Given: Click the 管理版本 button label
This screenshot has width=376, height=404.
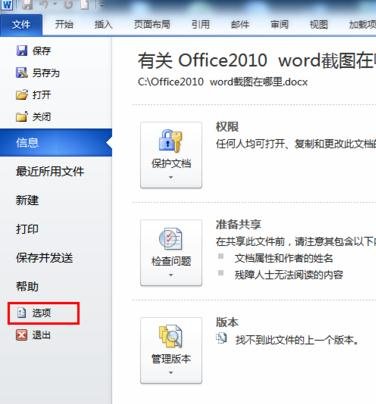Looking at the screenshot, I should coord(171,359).
